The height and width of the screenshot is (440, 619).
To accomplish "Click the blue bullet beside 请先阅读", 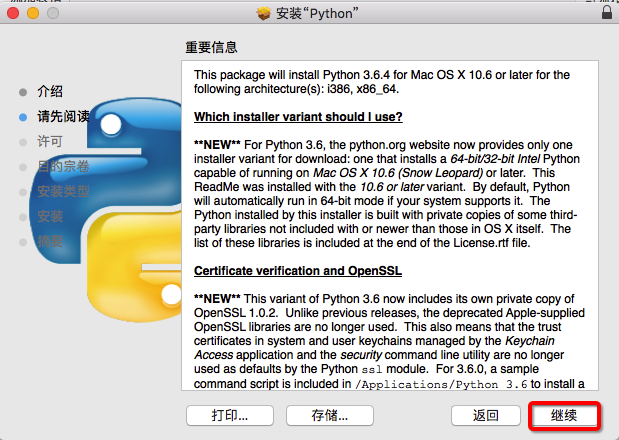I will pos(23,117).
